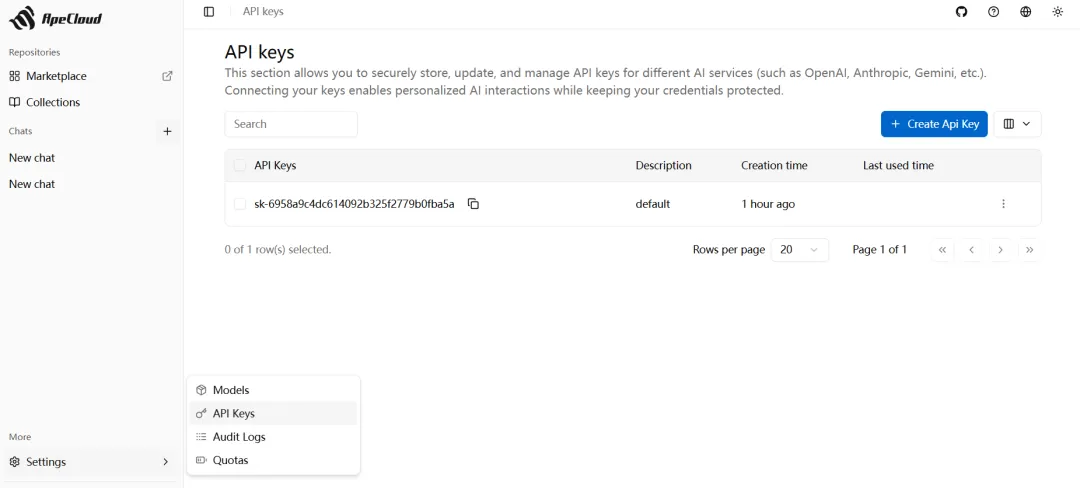
Task: Click the Create Api Key button
Action: tap(934, 124)
